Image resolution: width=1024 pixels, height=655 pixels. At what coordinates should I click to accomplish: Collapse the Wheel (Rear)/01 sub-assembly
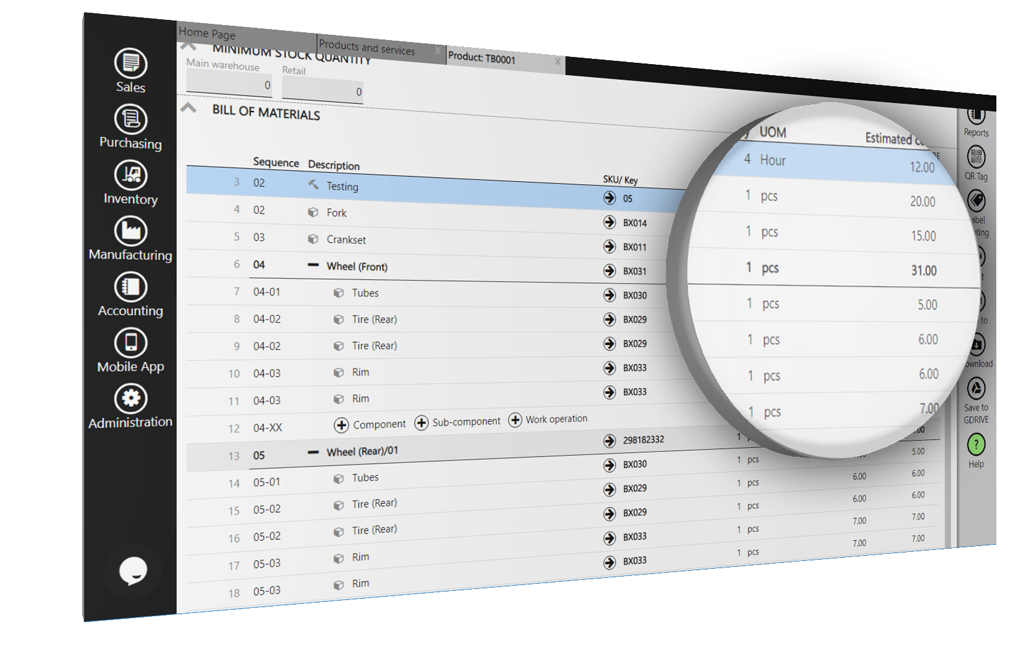(x=313, y=452)
